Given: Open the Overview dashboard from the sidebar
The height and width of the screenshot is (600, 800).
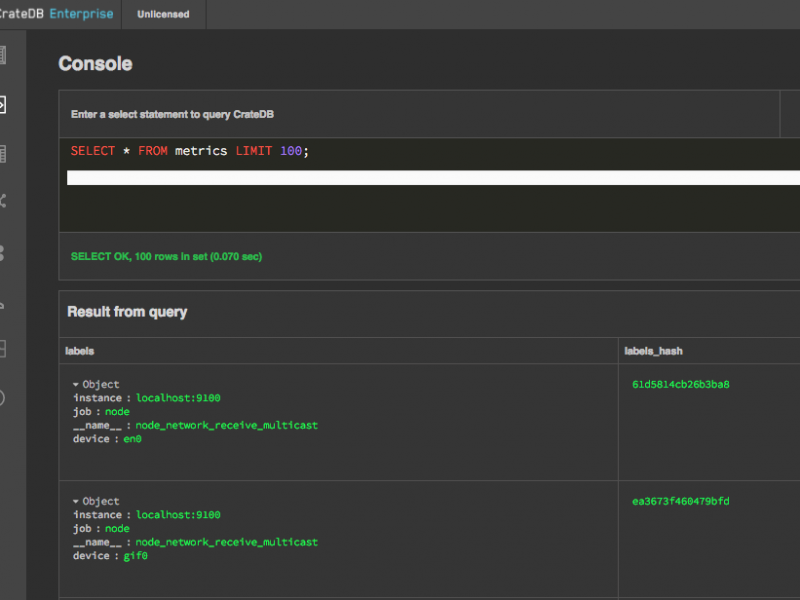Looking at the screenshot, I should pyautogui.click(x=6, y=53).
